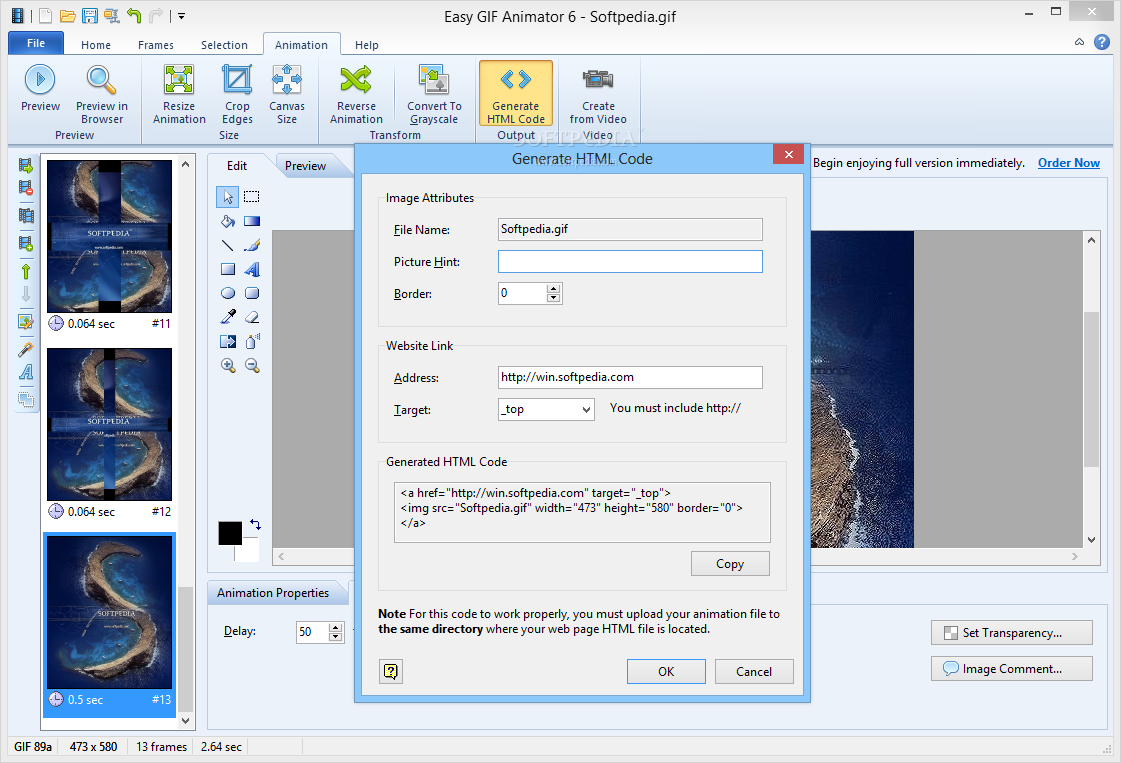Image resolution: width=1121 pixels, height=763 pixels.
Task: Click Set Transparency button
Action: click(1012, 633)
